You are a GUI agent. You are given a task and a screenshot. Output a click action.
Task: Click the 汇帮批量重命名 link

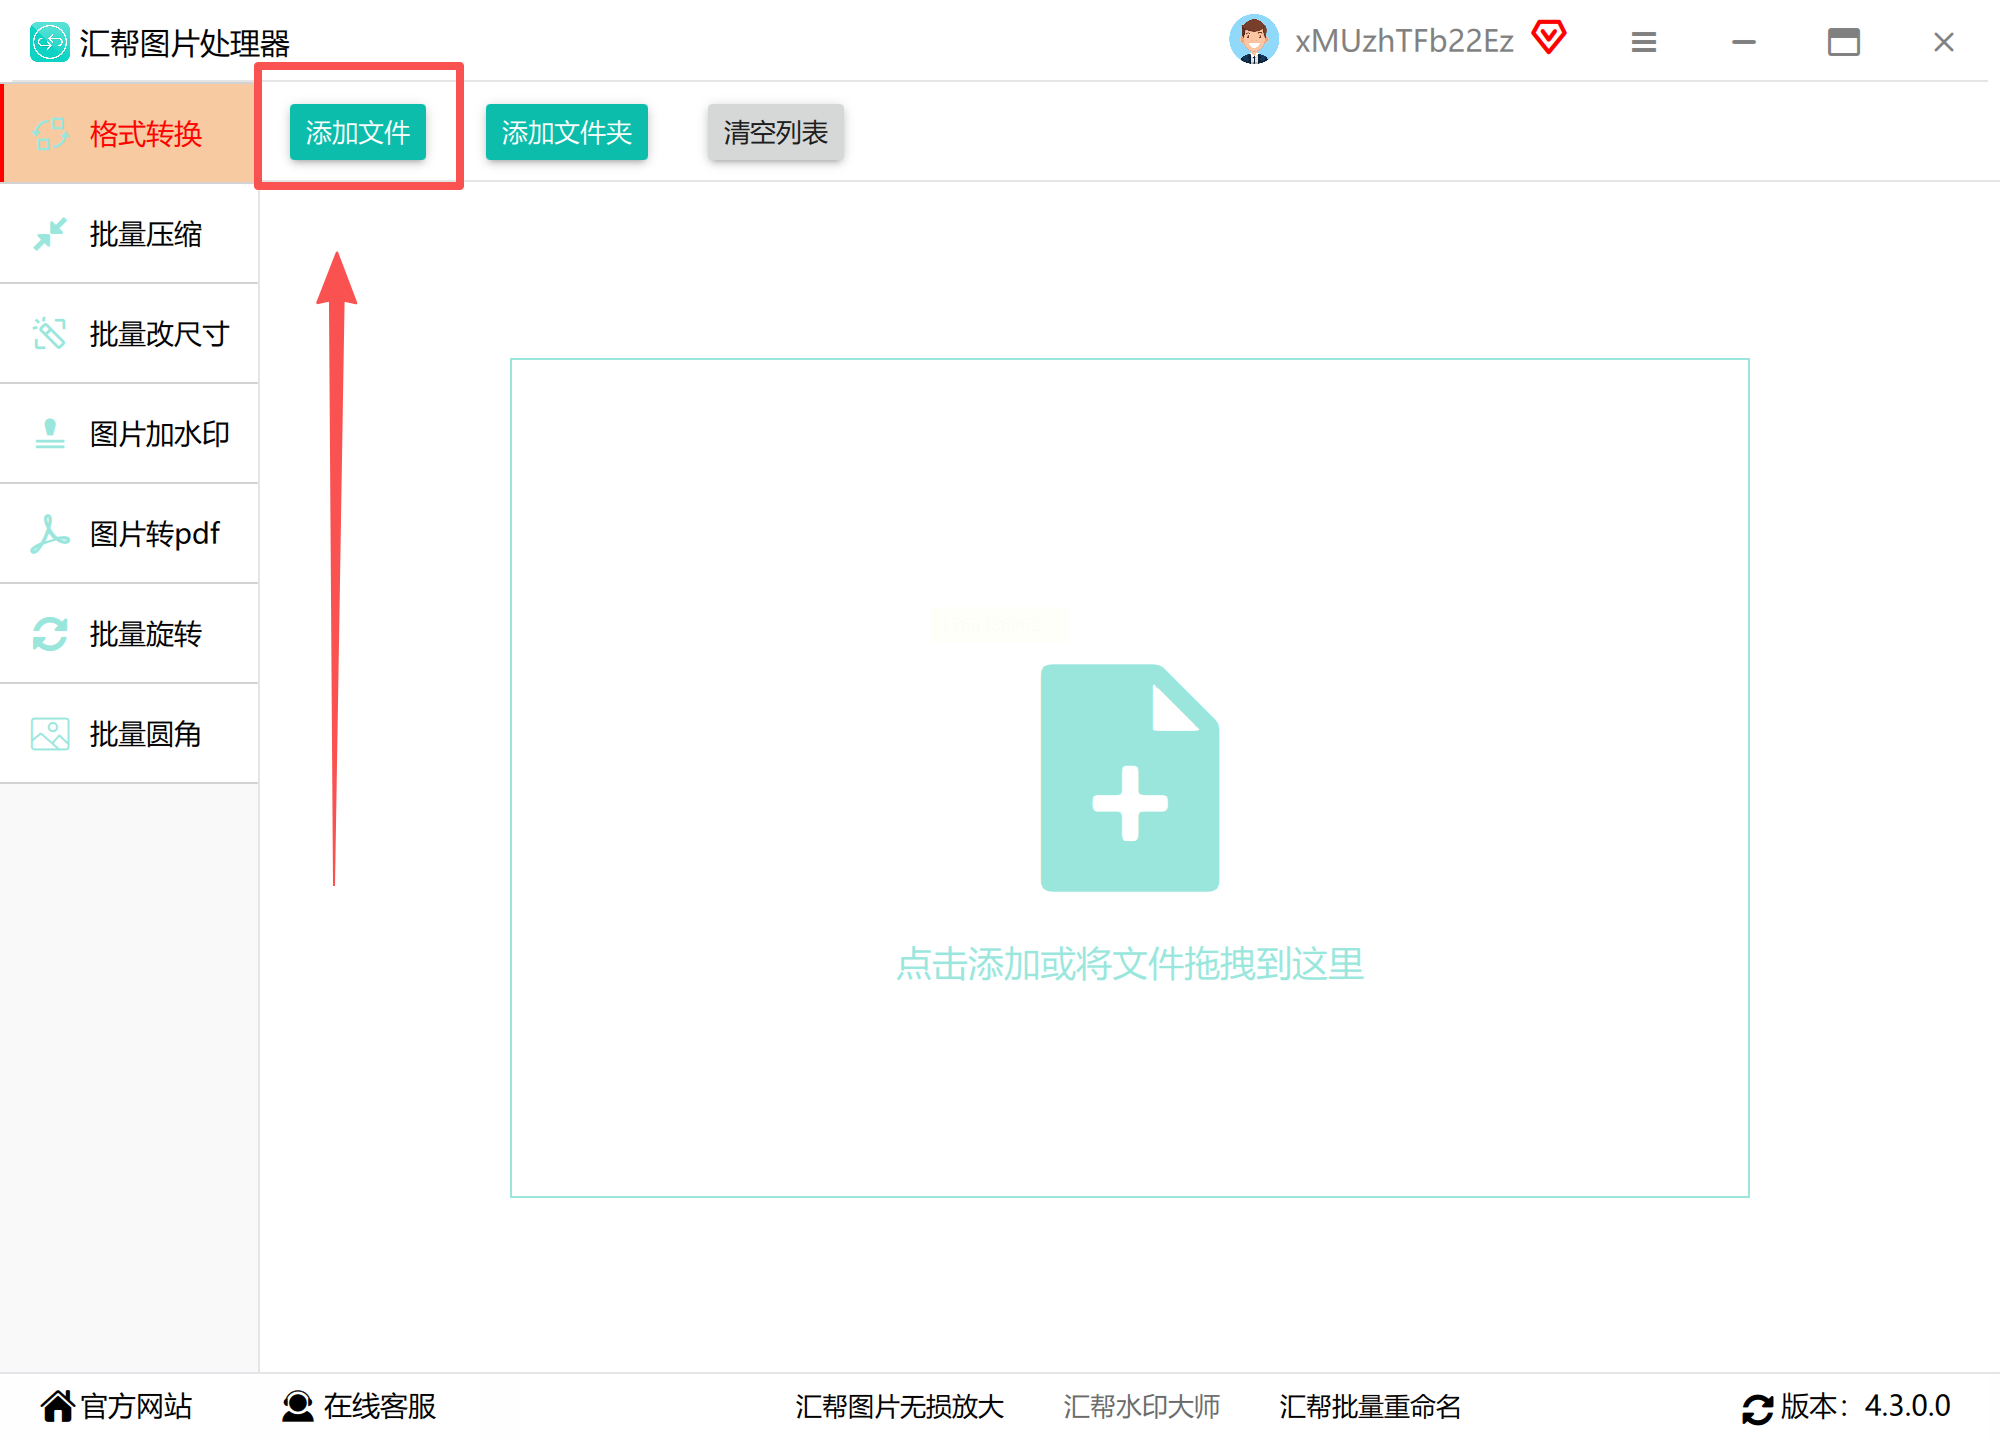(1369, 1407)
